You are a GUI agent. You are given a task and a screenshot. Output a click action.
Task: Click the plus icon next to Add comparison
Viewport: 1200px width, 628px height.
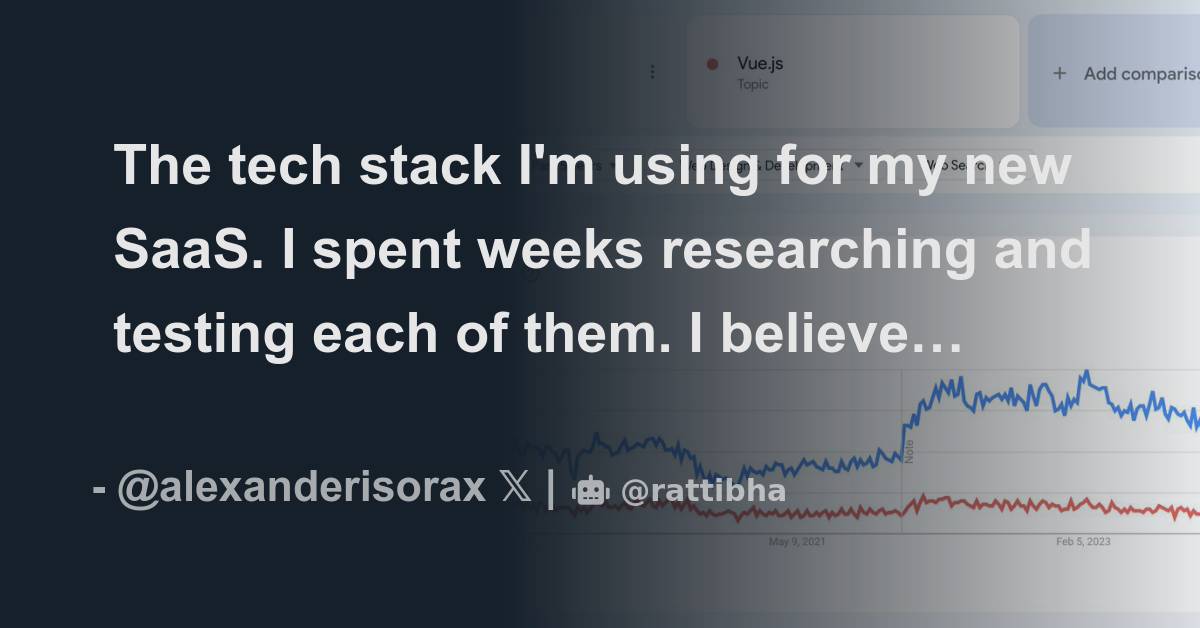(1058, 73)
